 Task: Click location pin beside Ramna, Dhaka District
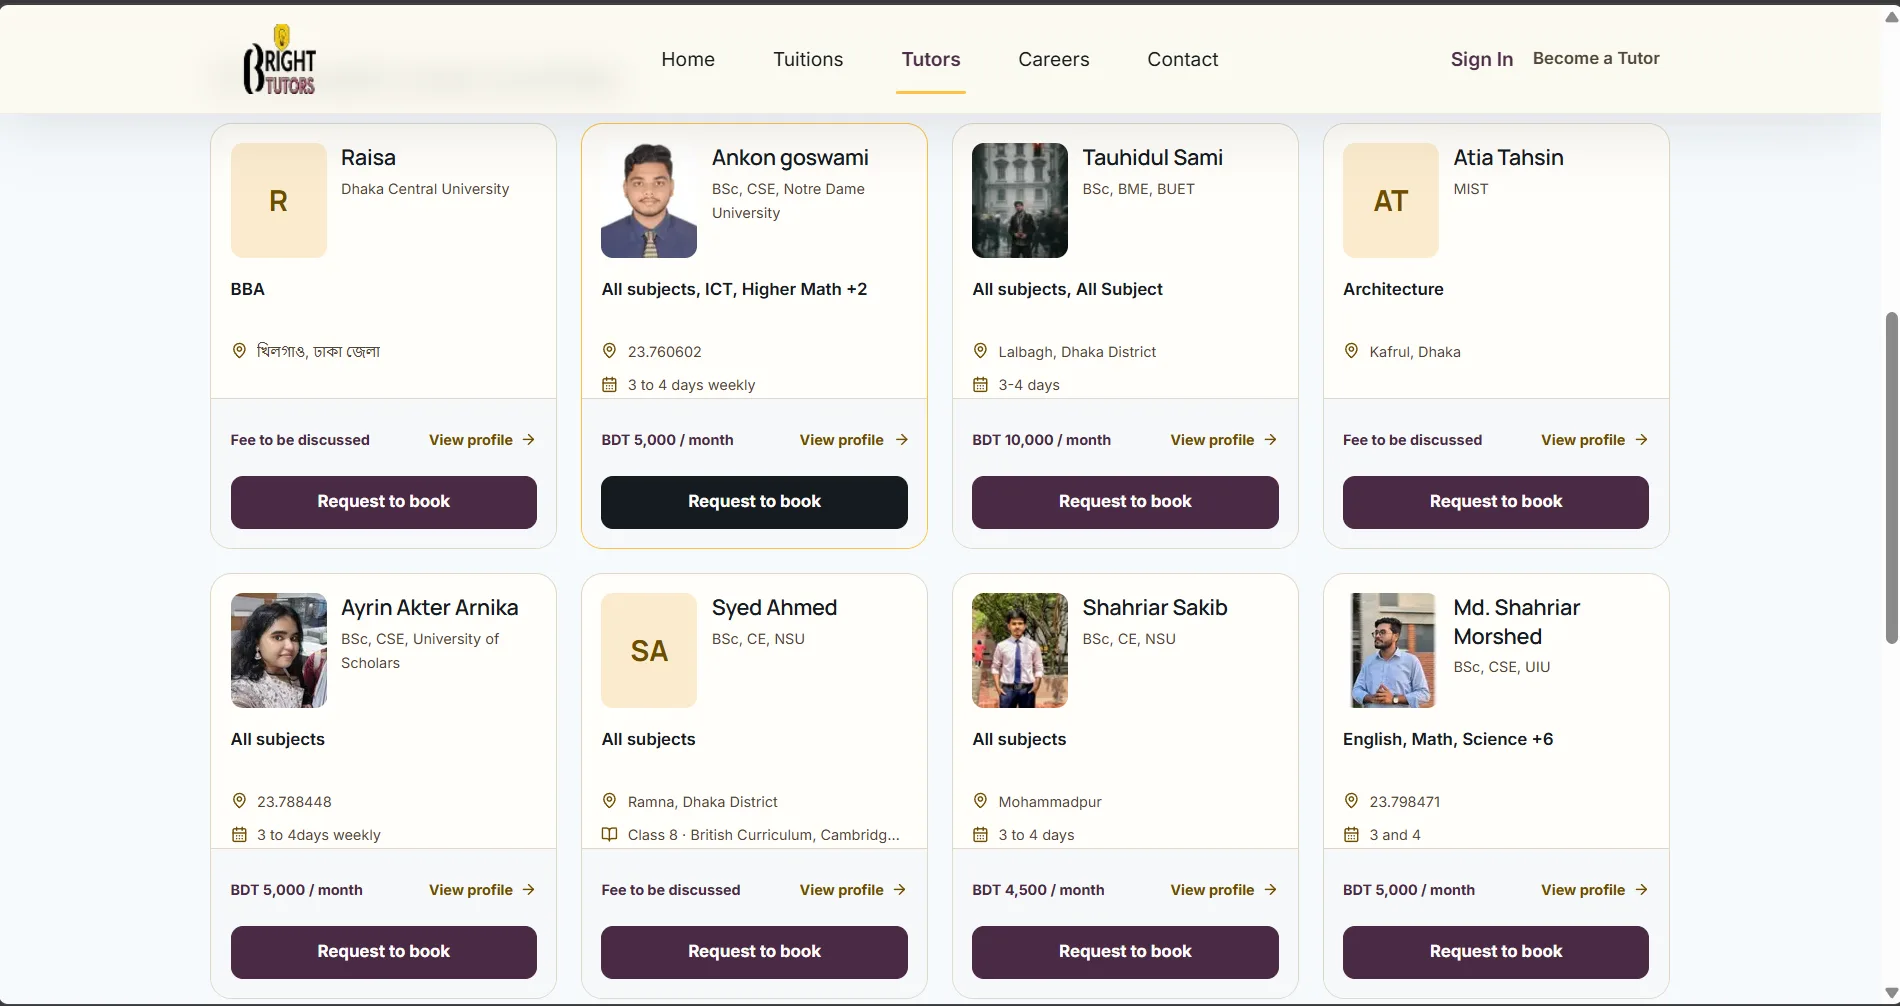[x=609, y=801]
